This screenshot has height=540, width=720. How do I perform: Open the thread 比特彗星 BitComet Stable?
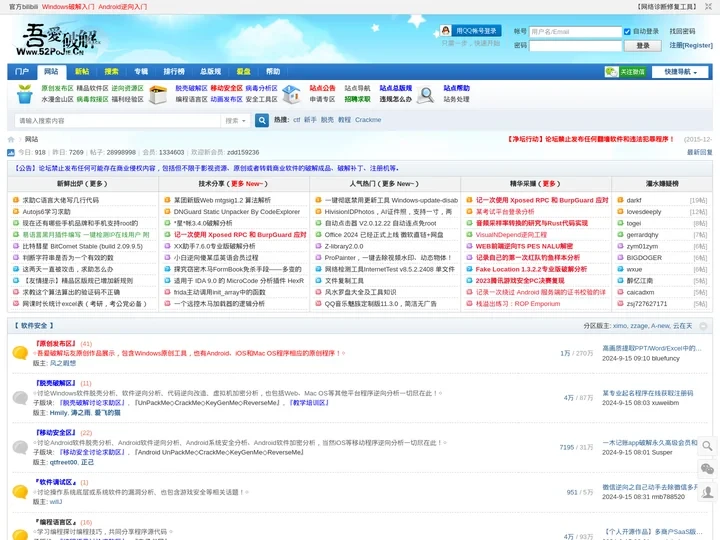83,246
